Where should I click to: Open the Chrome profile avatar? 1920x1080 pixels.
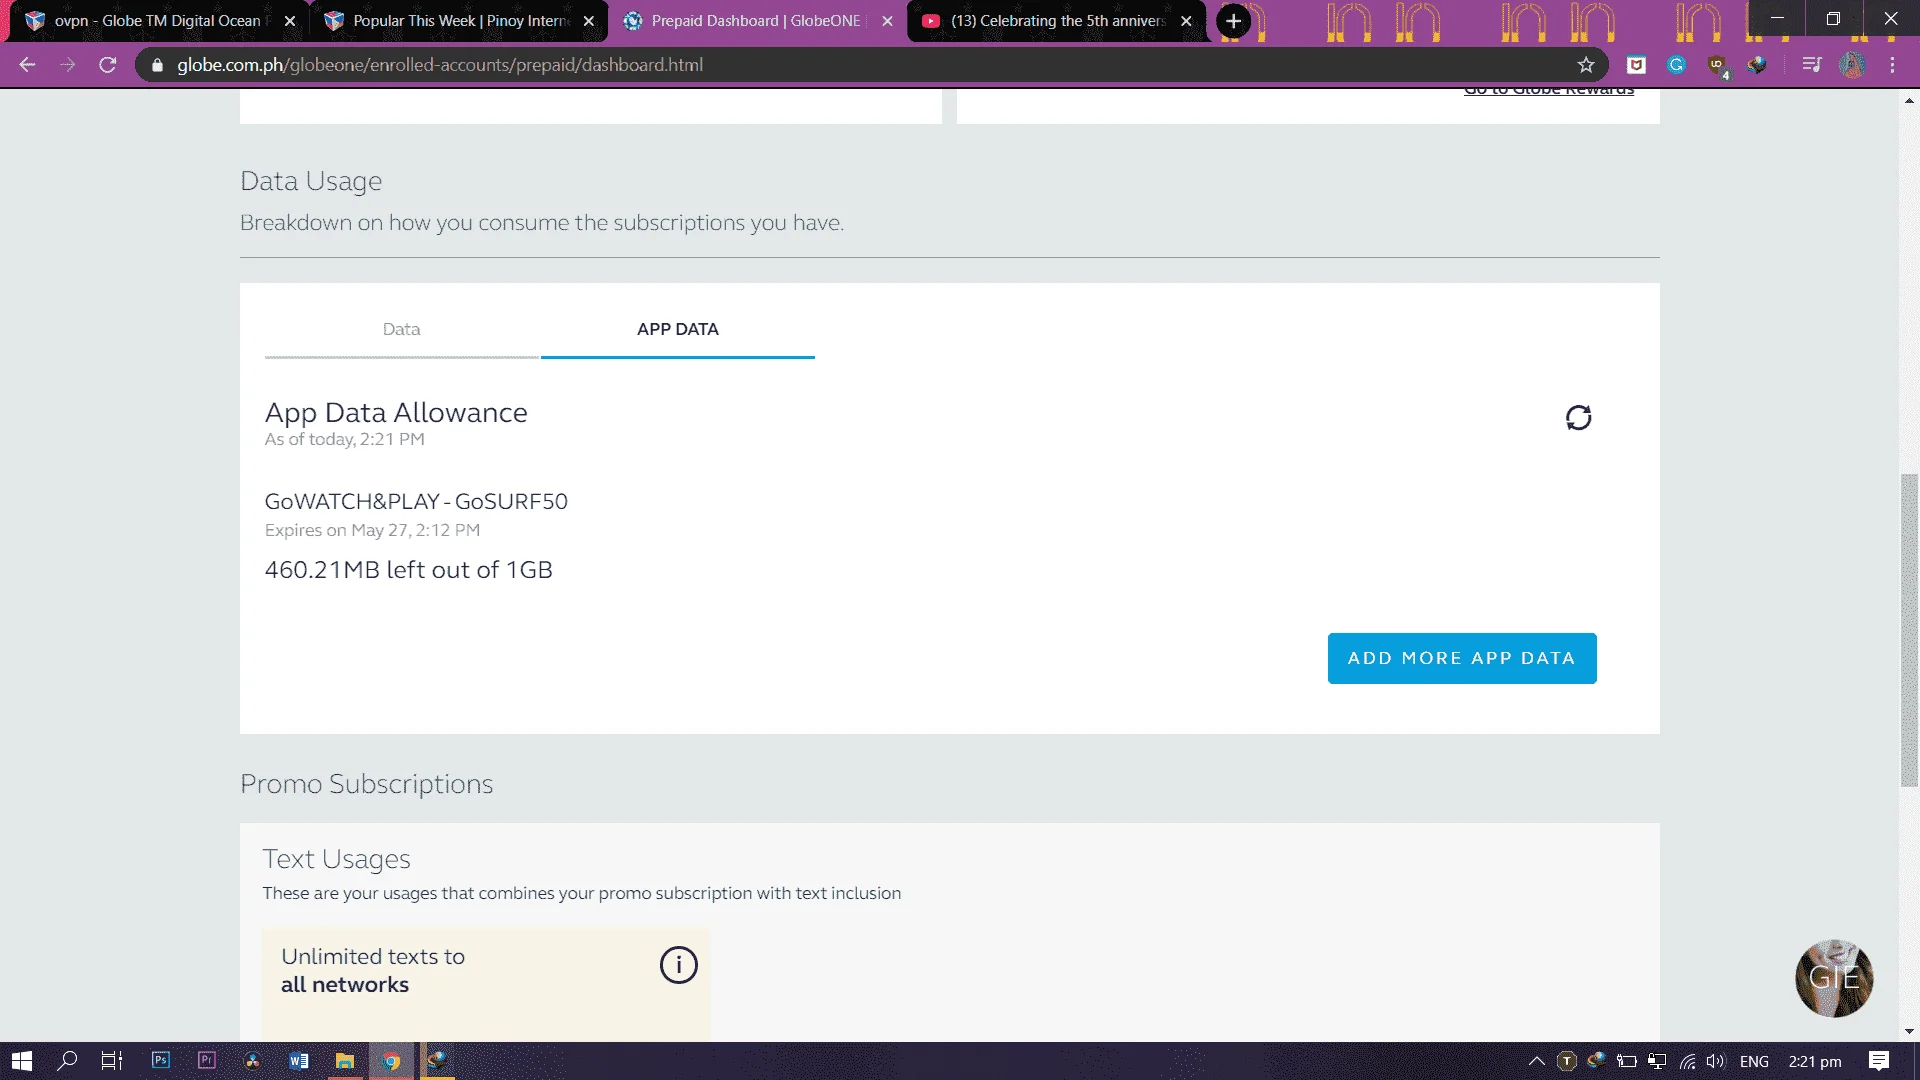[1852, 65]
